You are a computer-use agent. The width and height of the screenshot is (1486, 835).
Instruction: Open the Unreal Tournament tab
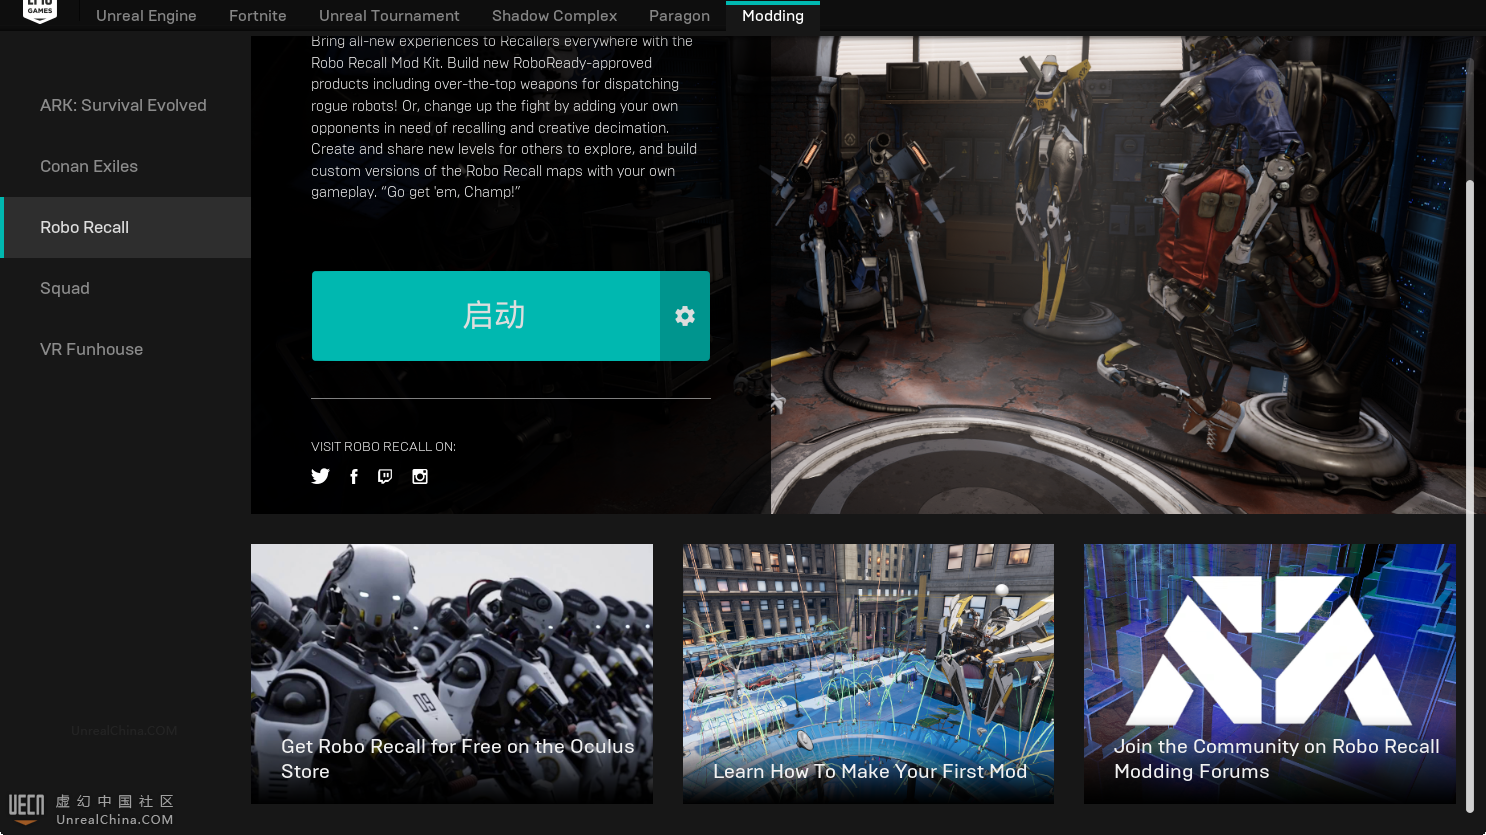tap(389, 16)
